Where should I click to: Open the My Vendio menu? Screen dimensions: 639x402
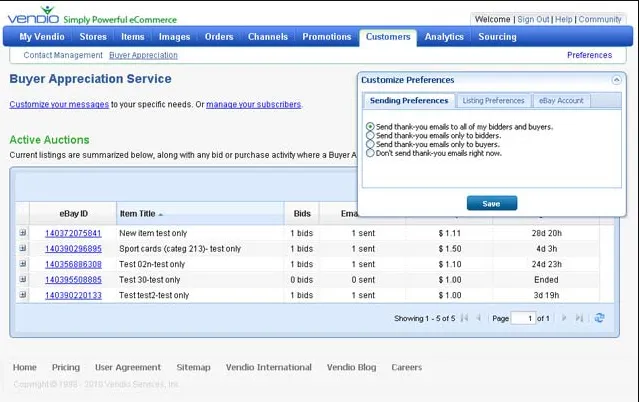click(42, 37)
